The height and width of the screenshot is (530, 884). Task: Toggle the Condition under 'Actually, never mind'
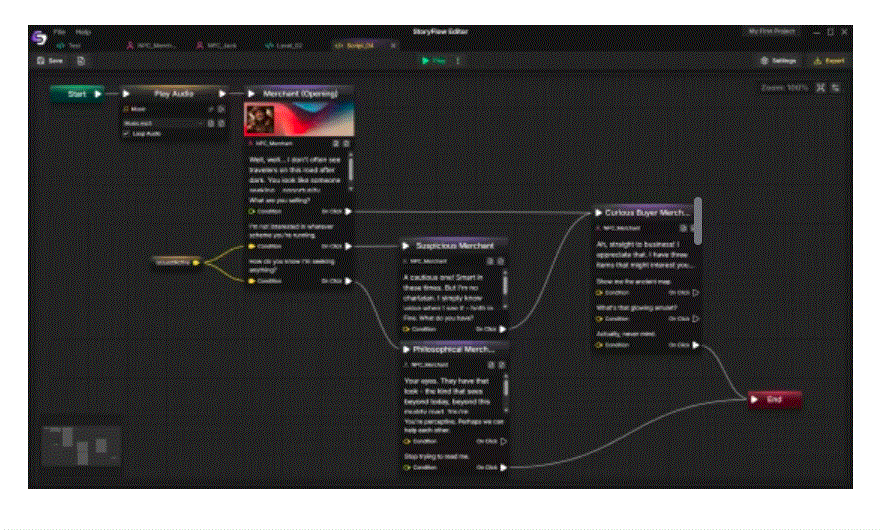[x=599, y=345]
